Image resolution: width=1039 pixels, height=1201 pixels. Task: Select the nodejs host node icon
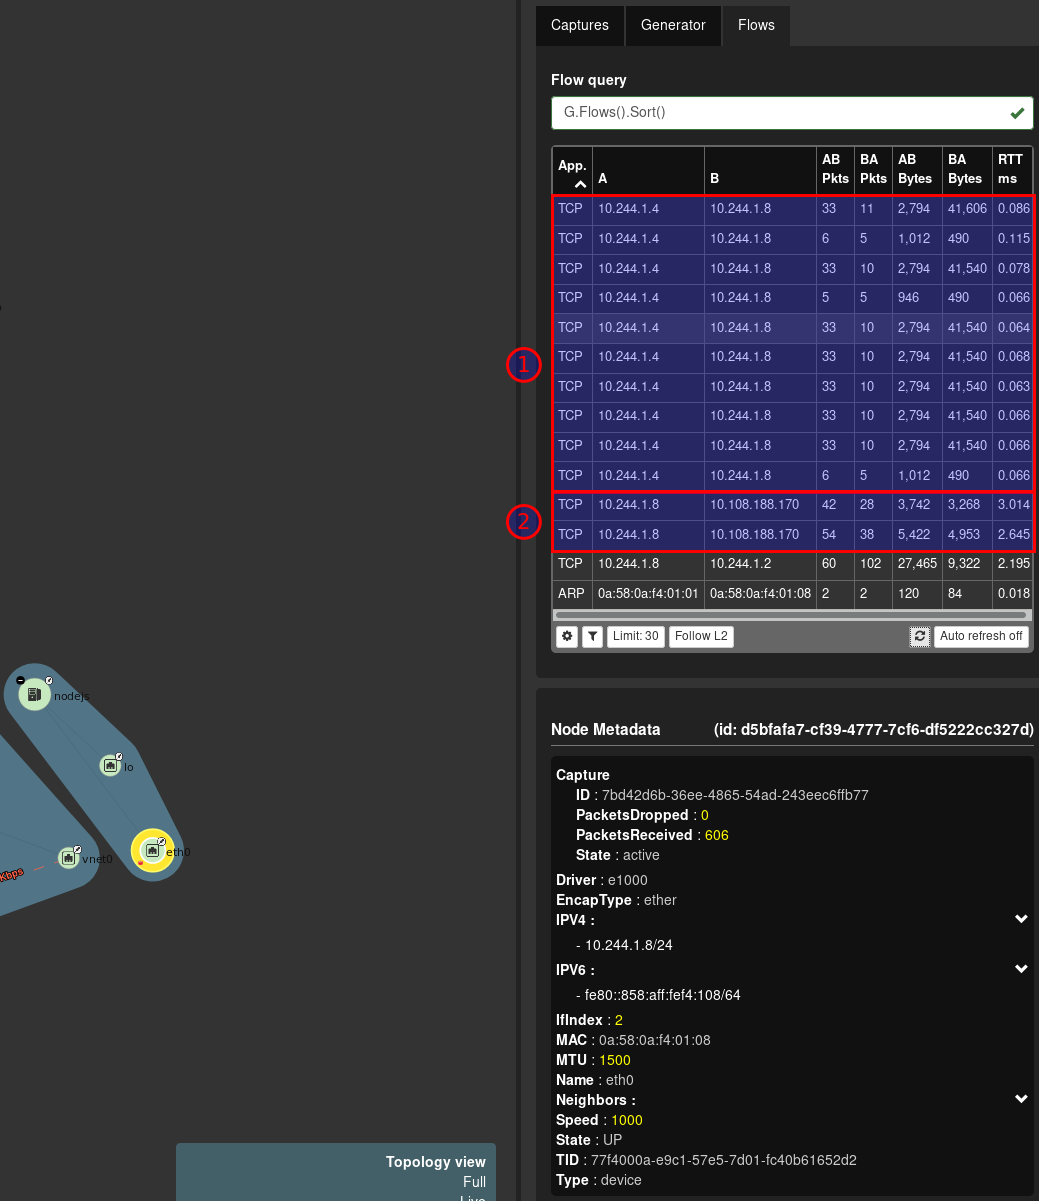coord(34,694)
